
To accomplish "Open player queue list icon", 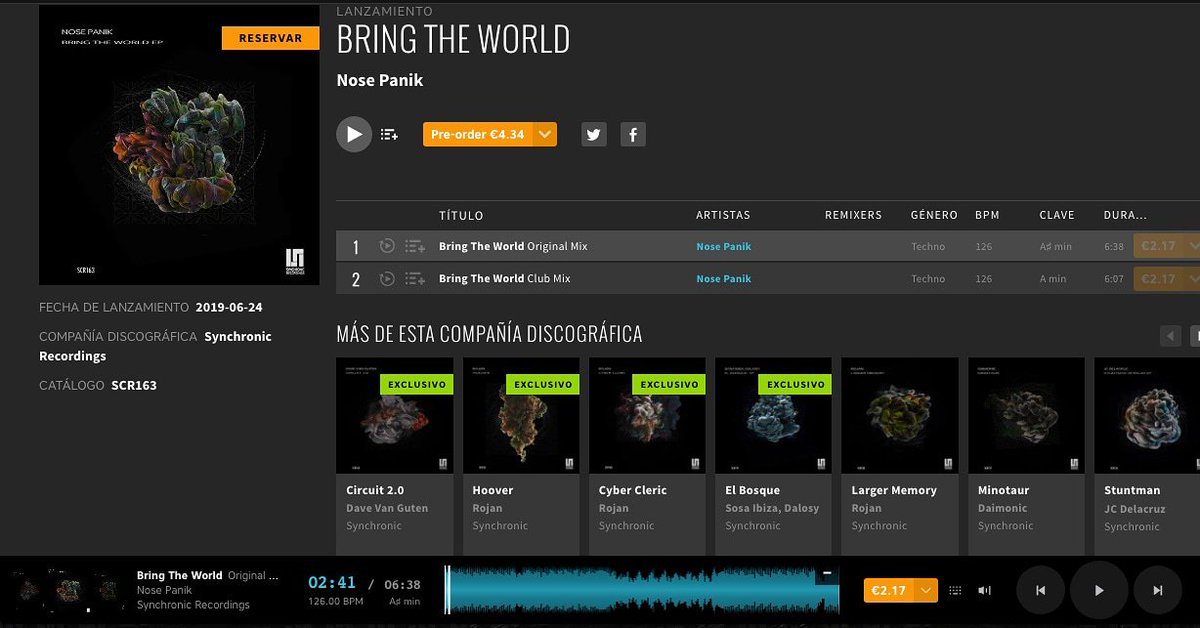I will (x=955, y=591).
